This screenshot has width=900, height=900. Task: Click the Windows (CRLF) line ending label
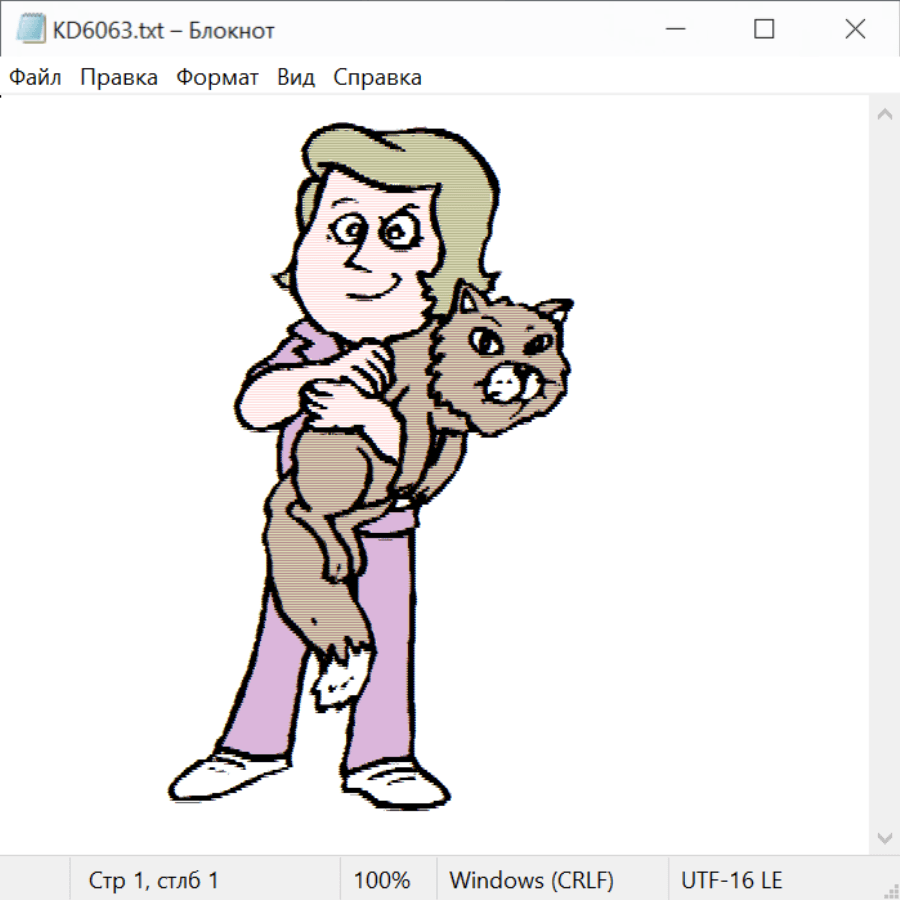point(531,880)
